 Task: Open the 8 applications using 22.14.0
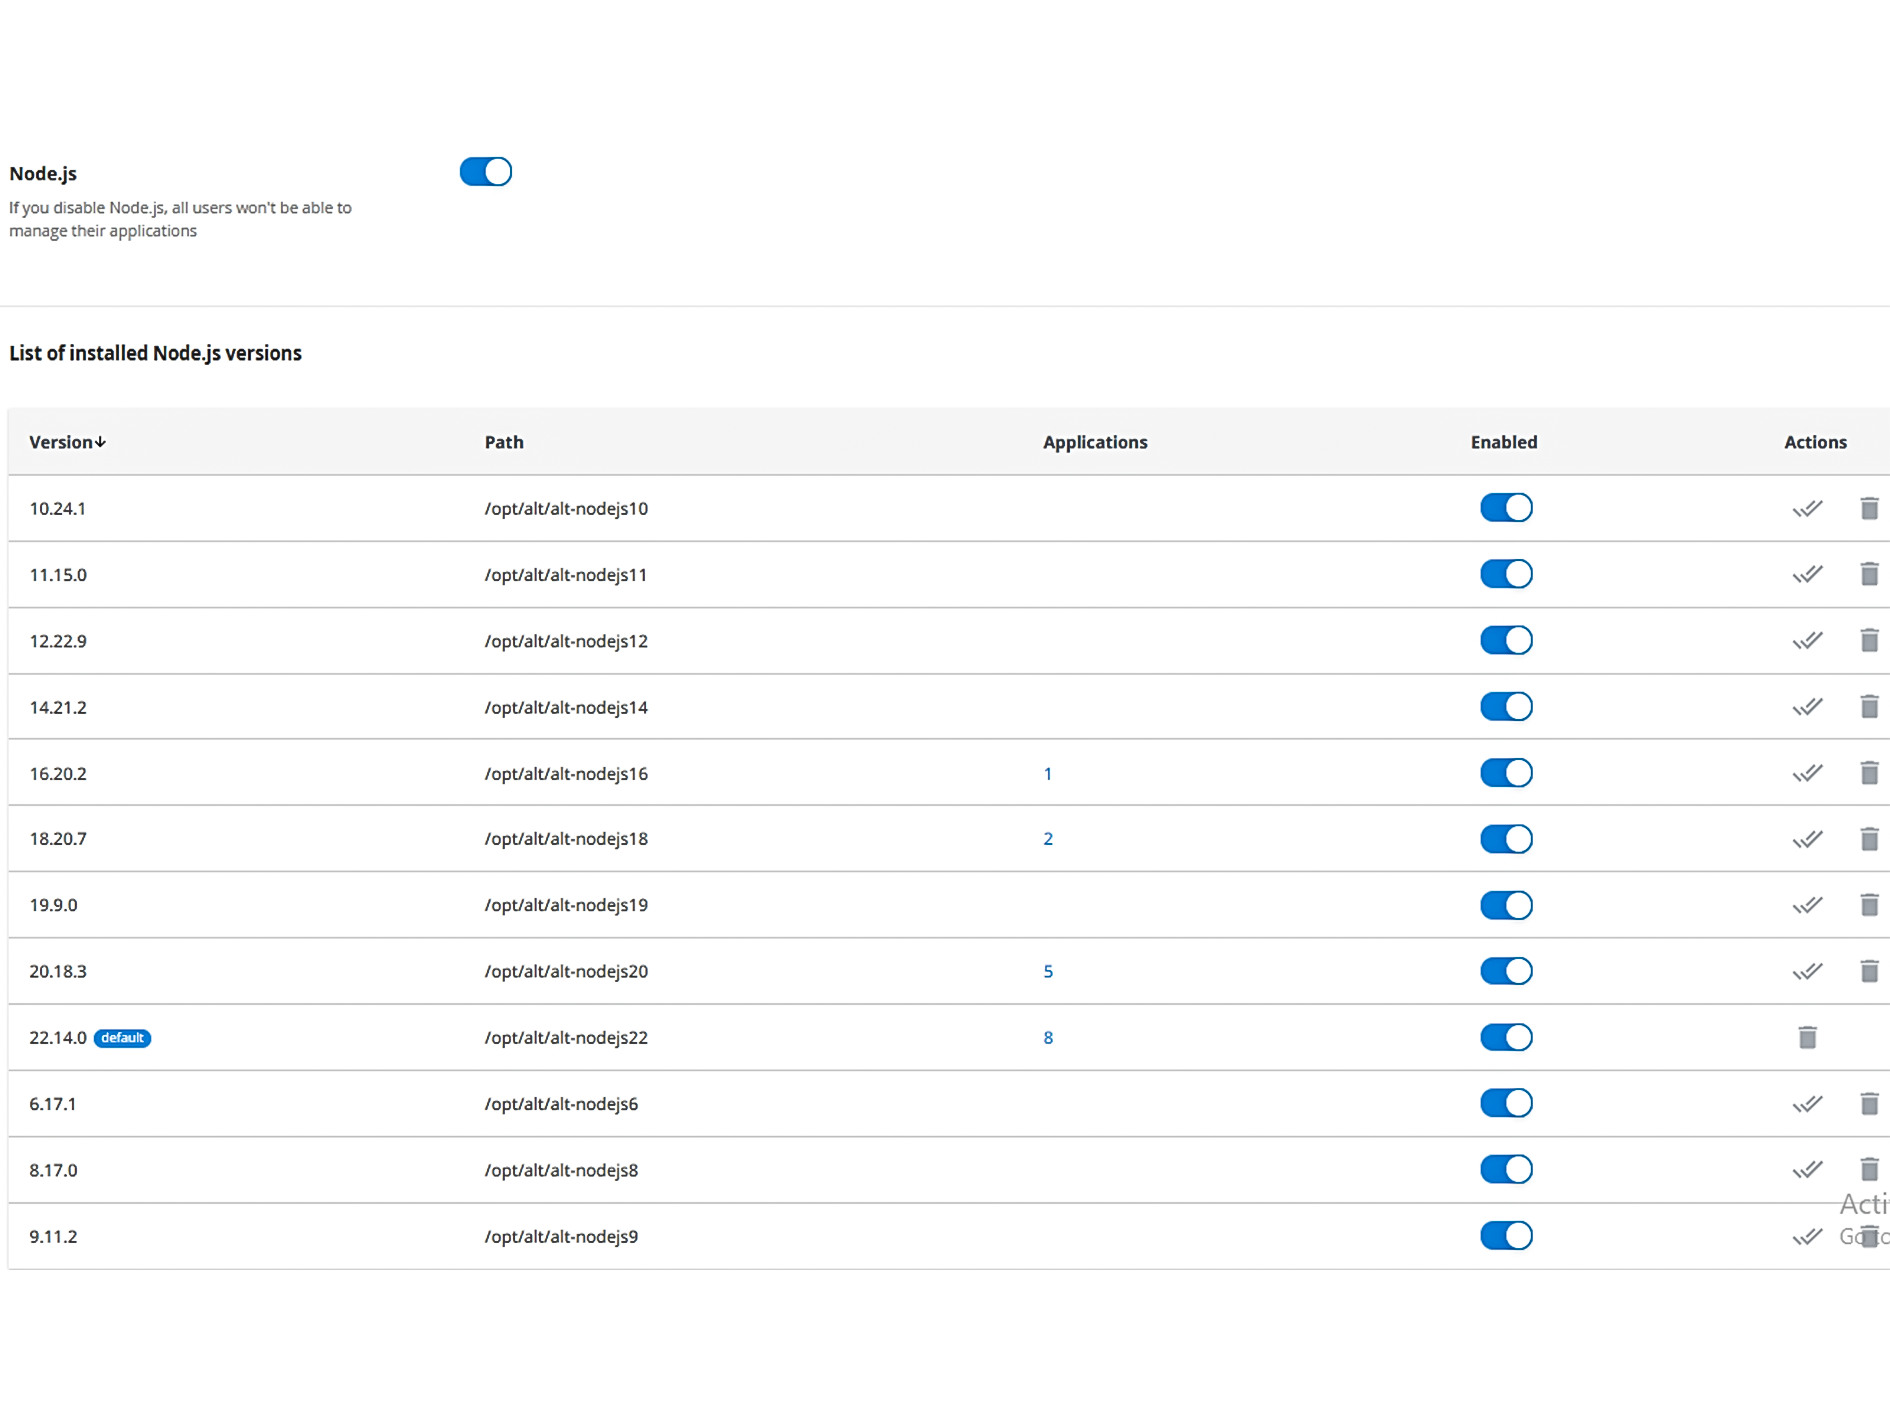[1047, 1037]
